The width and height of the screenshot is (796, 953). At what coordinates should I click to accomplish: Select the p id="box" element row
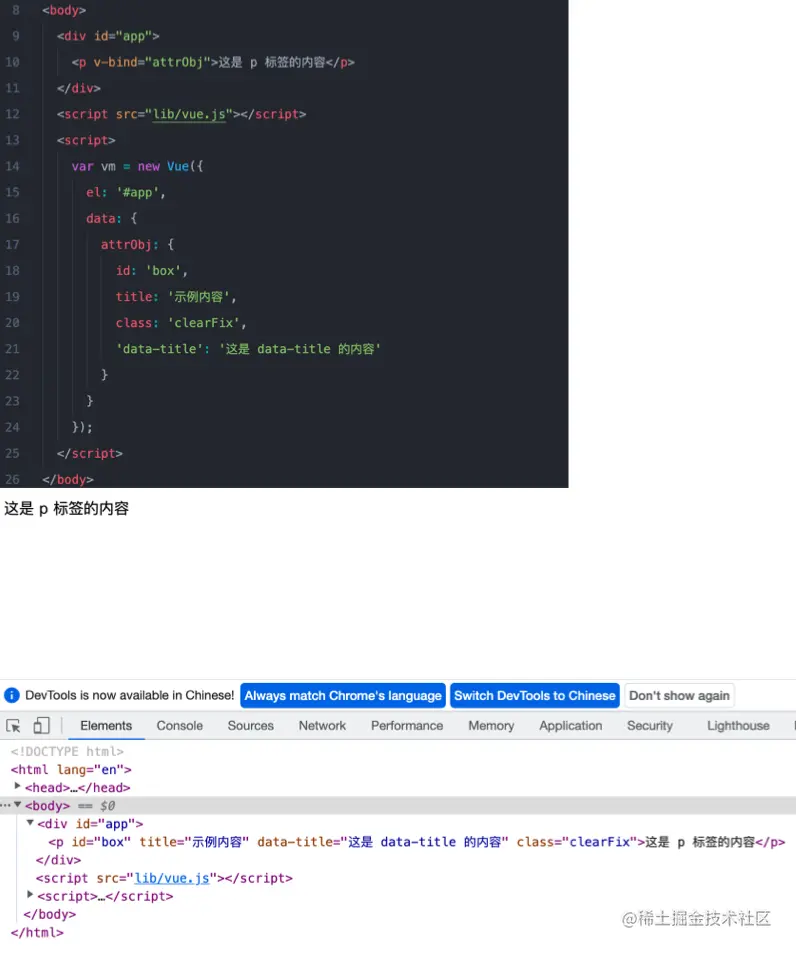(x=417, y=842)
